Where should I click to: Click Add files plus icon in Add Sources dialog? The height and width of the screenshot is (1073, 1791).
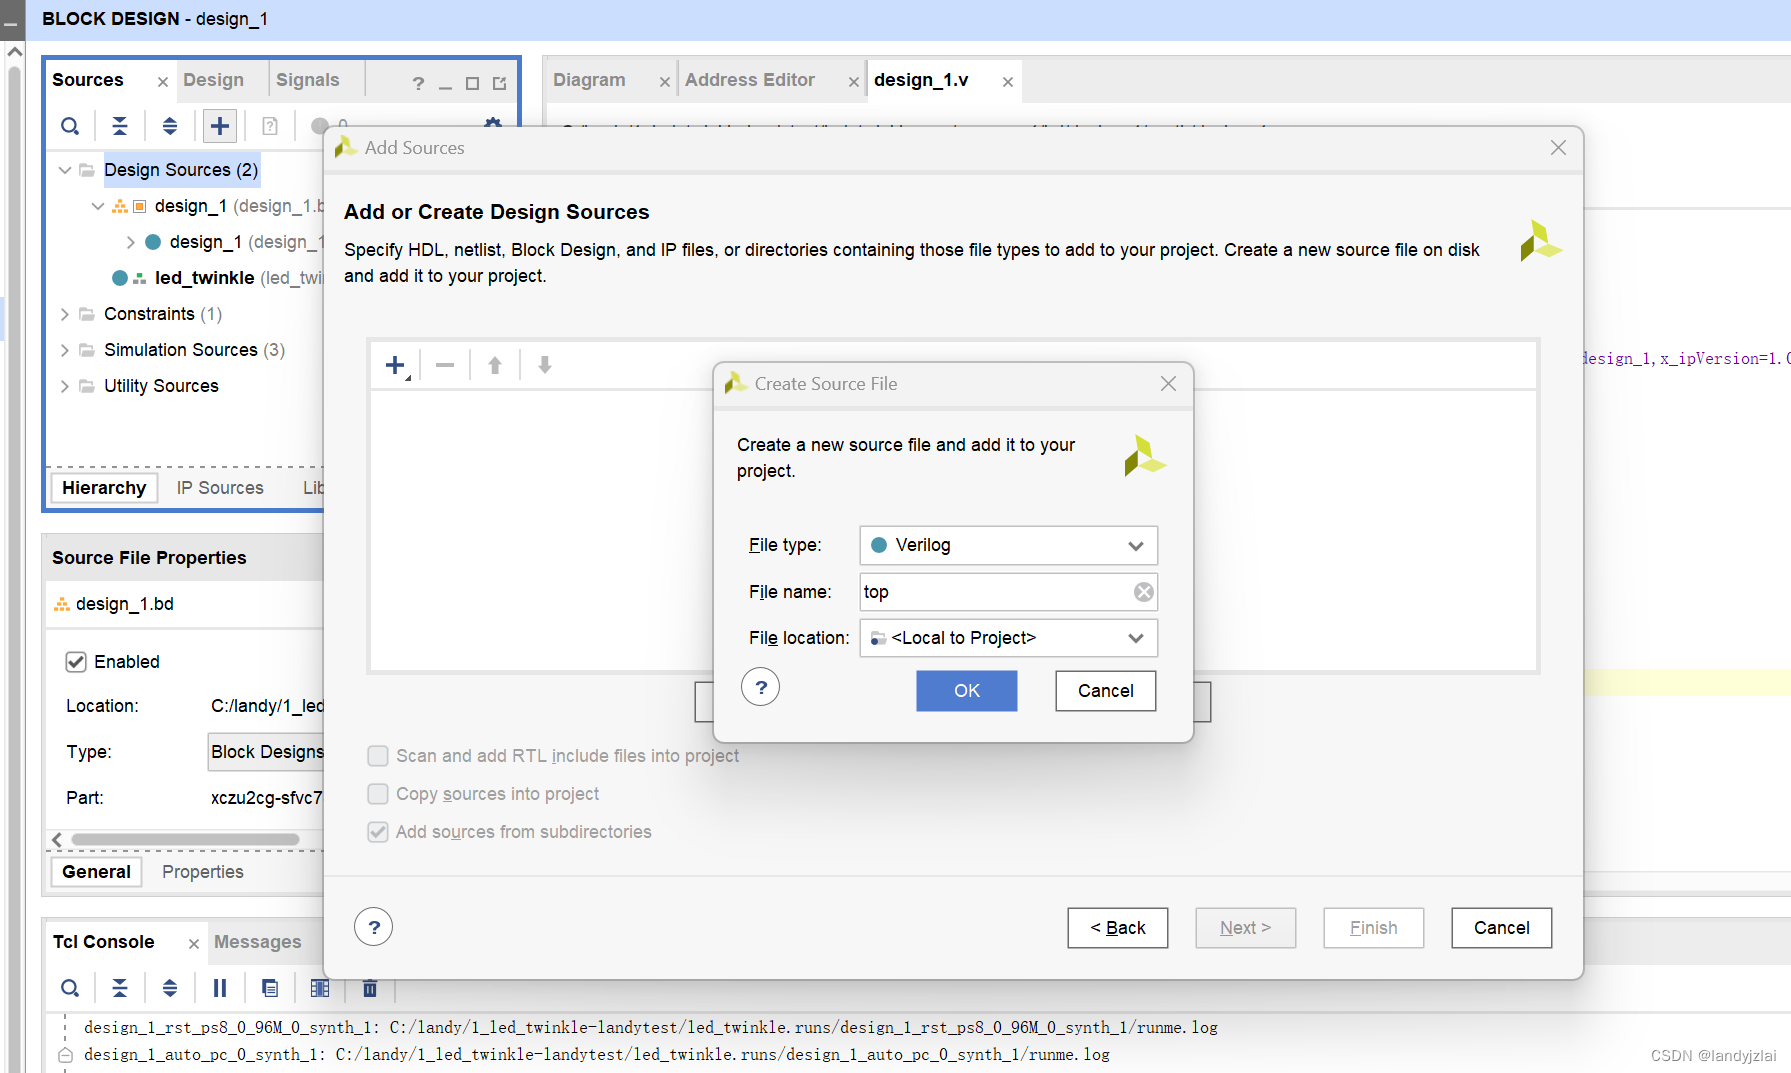(x=396, y=365)
